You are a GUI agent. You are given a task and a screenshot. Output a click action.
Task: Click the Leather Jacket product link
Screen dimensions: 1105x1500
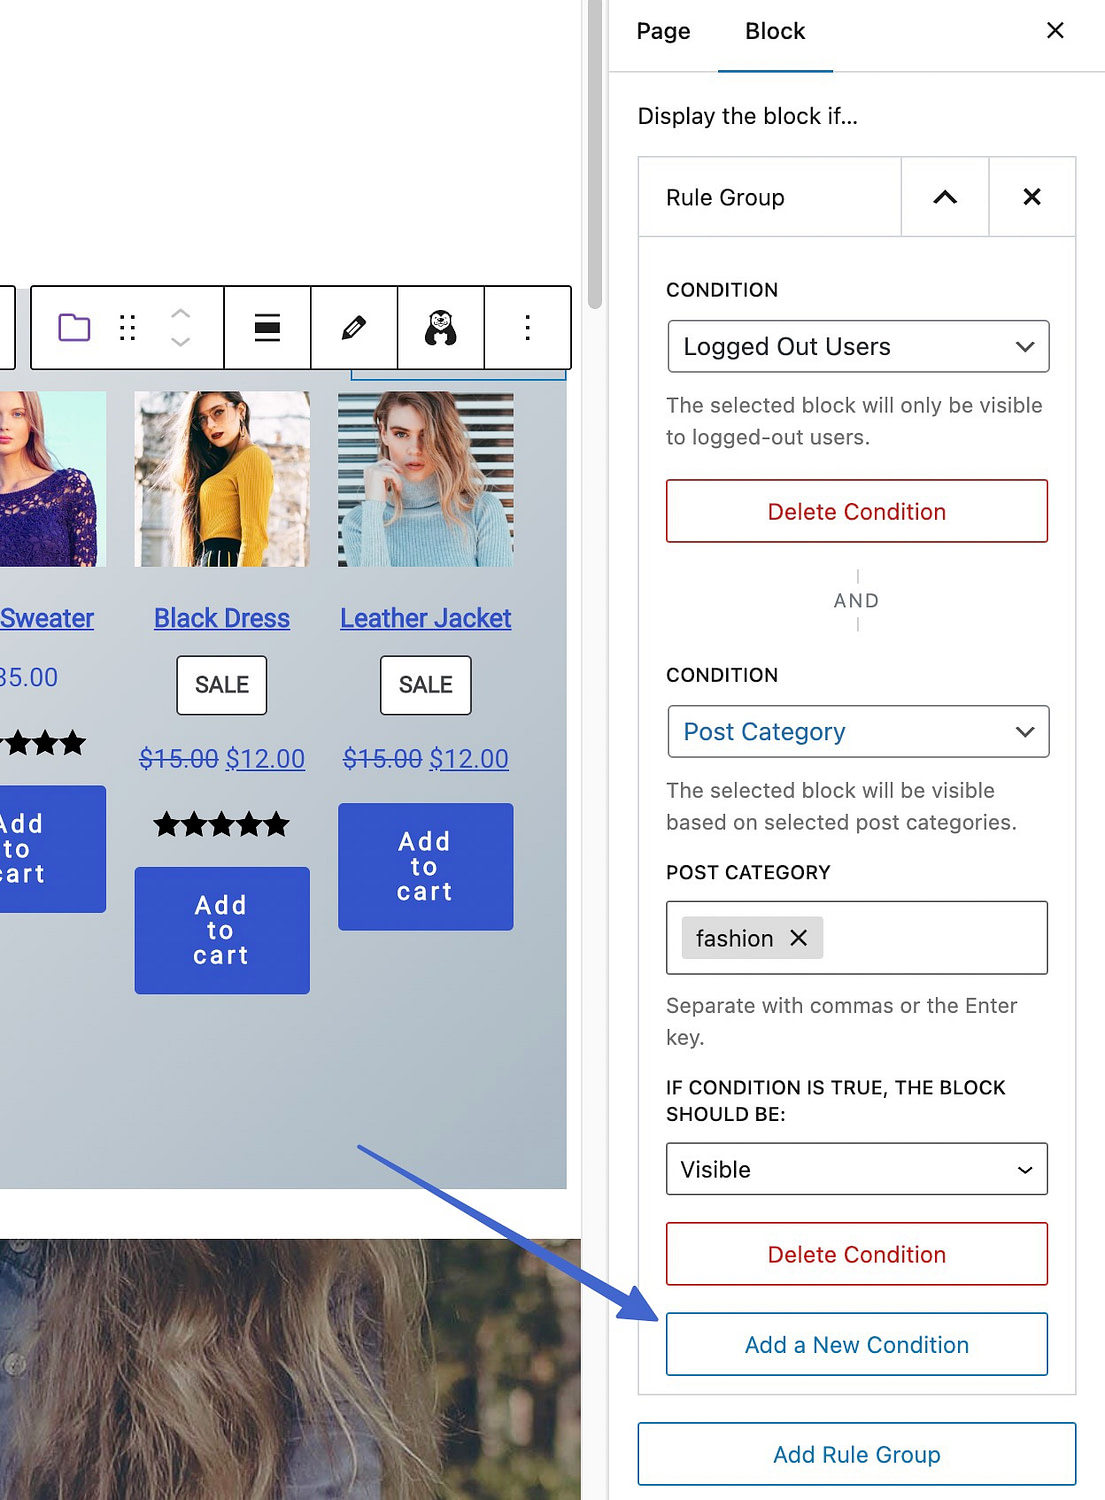click(425, 618)
